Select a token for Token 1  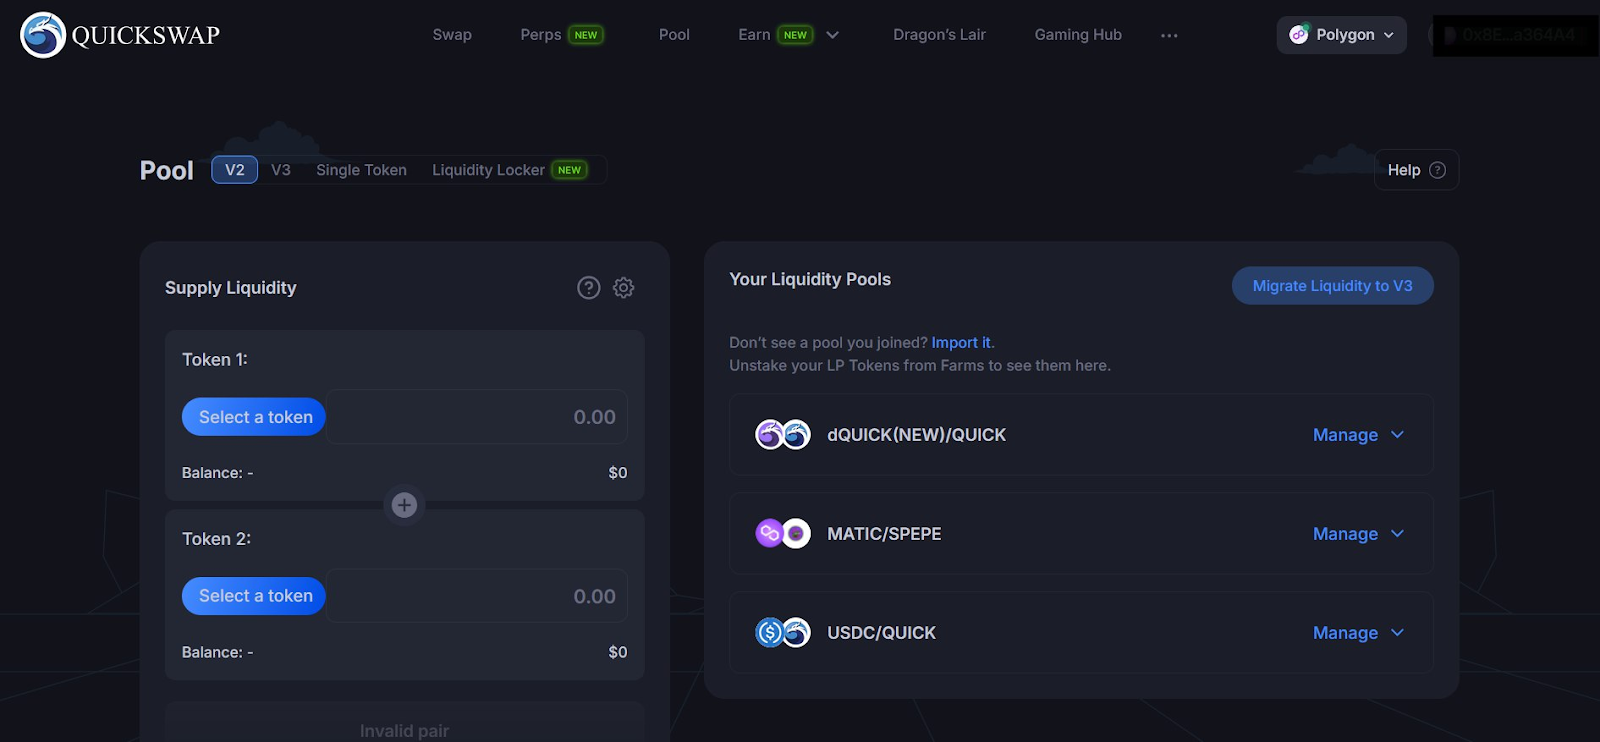(x=255, y=417)
